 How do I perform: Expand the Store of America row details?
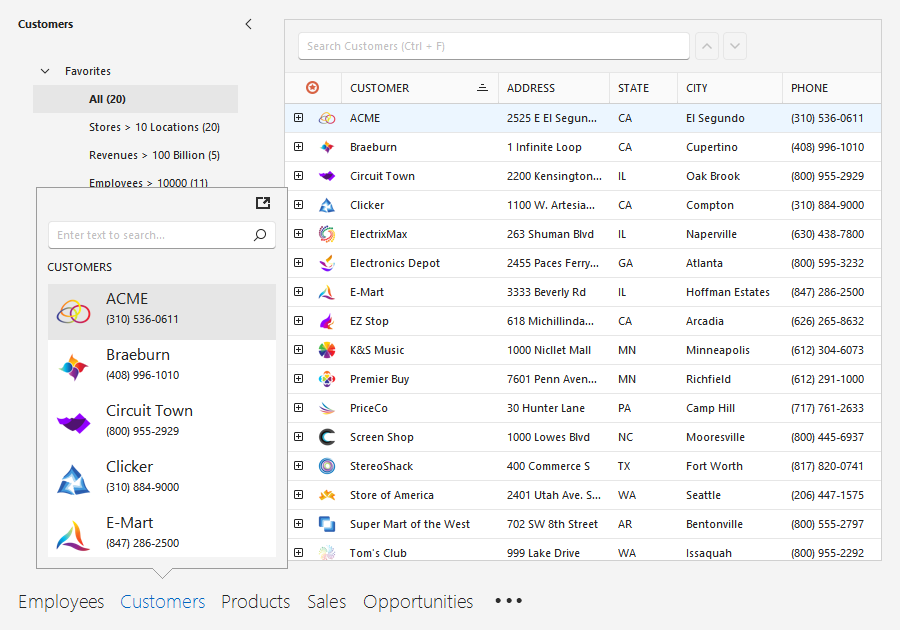pyautogui.click(x=298, y=495)
